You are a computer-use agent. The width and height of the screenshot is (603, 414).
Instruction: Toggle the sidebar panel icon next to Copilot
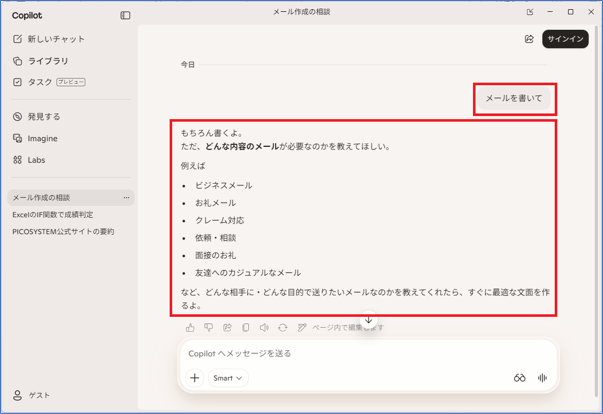point(125,15)
